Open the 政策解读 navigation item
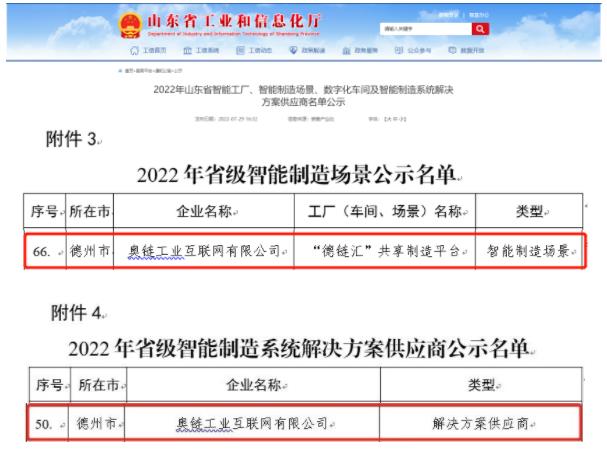 pos(313,50)
